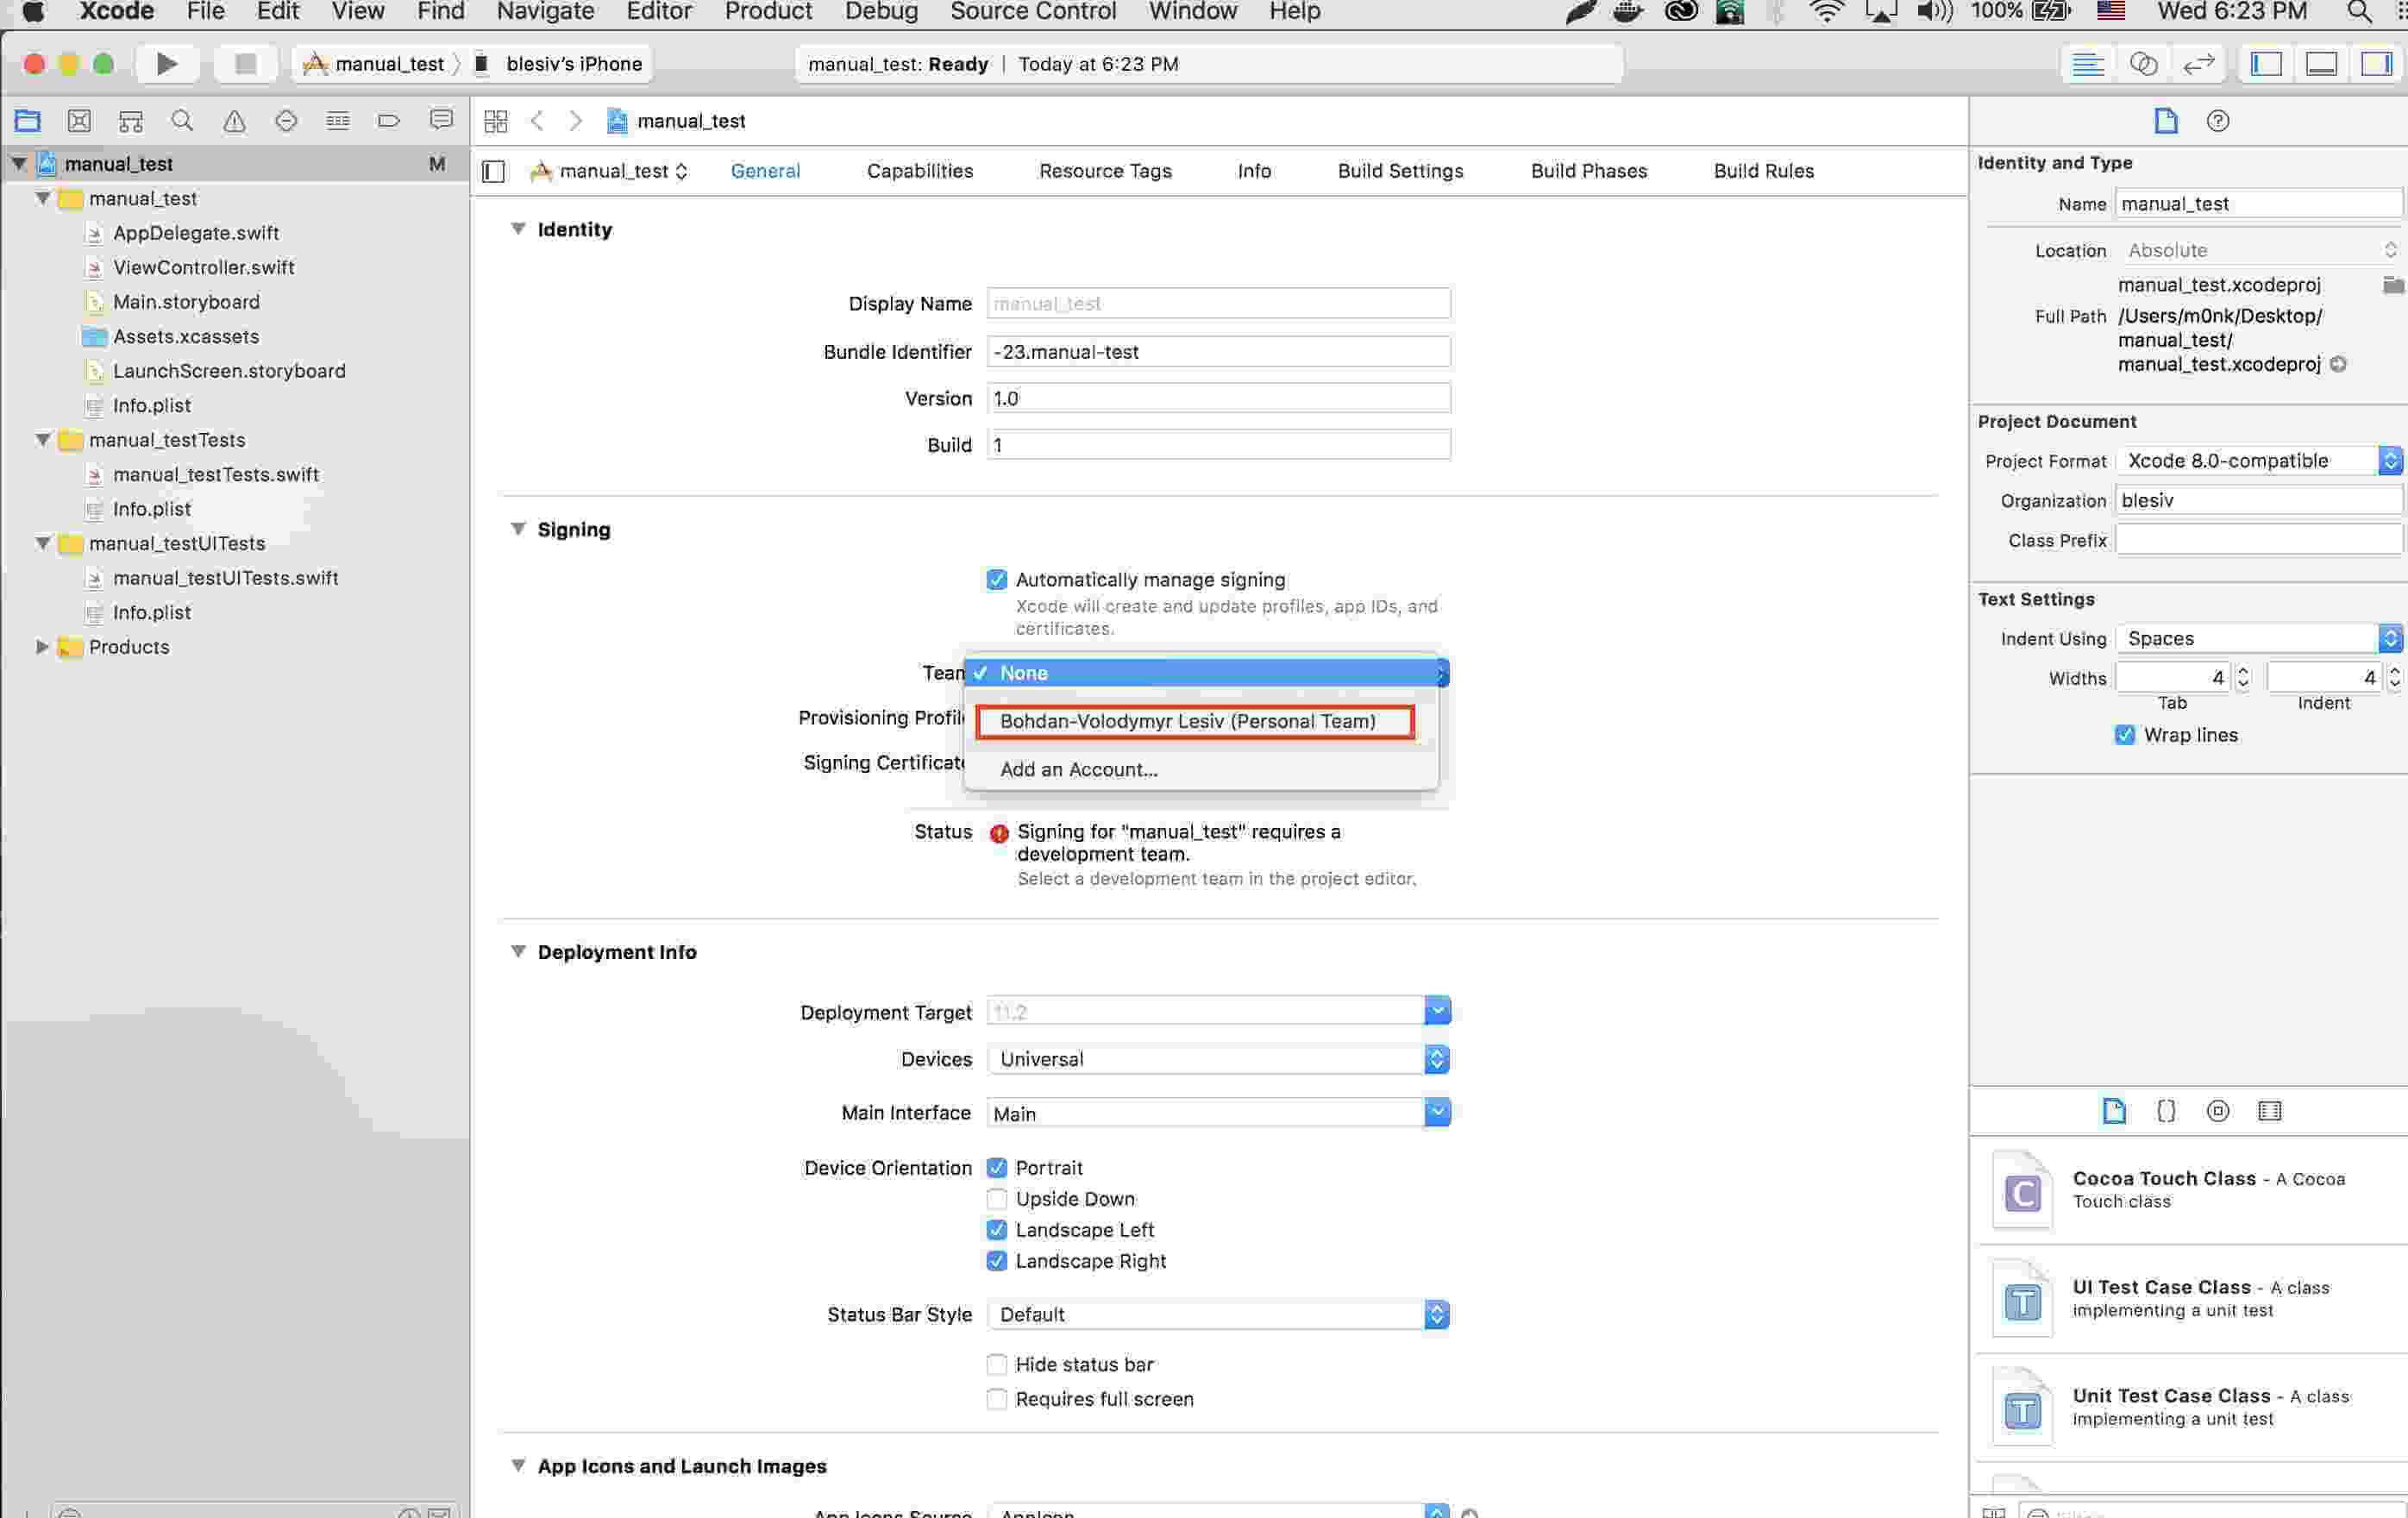The height and width of the screenshot is (1518, 2408).
Task: Switch to Build Settings tab
Action: click(1401, 170)
